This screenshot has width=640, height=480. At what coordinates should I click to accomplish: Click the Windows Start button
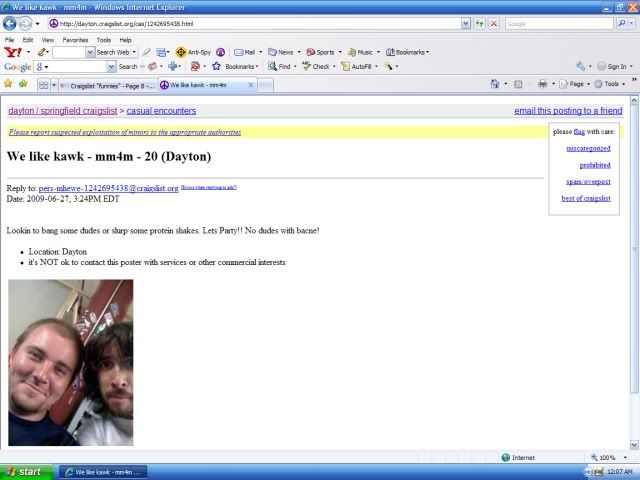click(x=24, y=471)
